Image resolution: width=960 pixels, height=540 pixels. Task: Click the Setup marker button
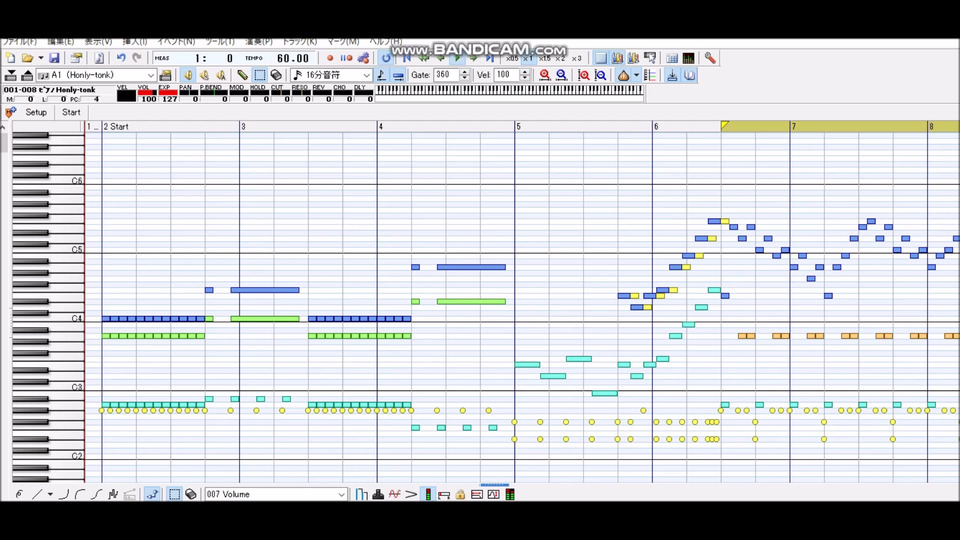coord(36,112)
